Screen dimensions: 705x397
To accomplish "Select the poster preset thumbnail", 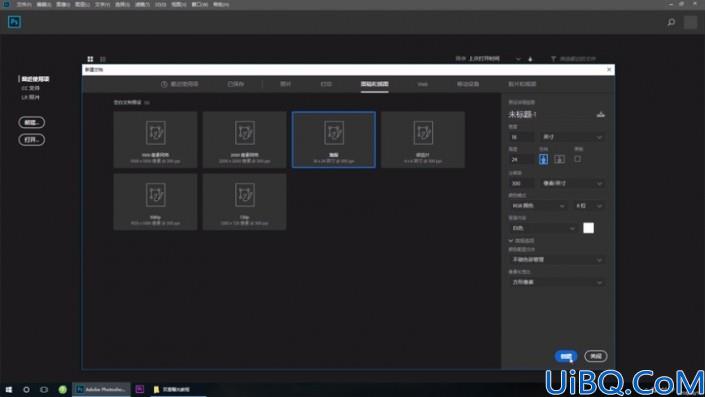I will (x=334, y=140).
